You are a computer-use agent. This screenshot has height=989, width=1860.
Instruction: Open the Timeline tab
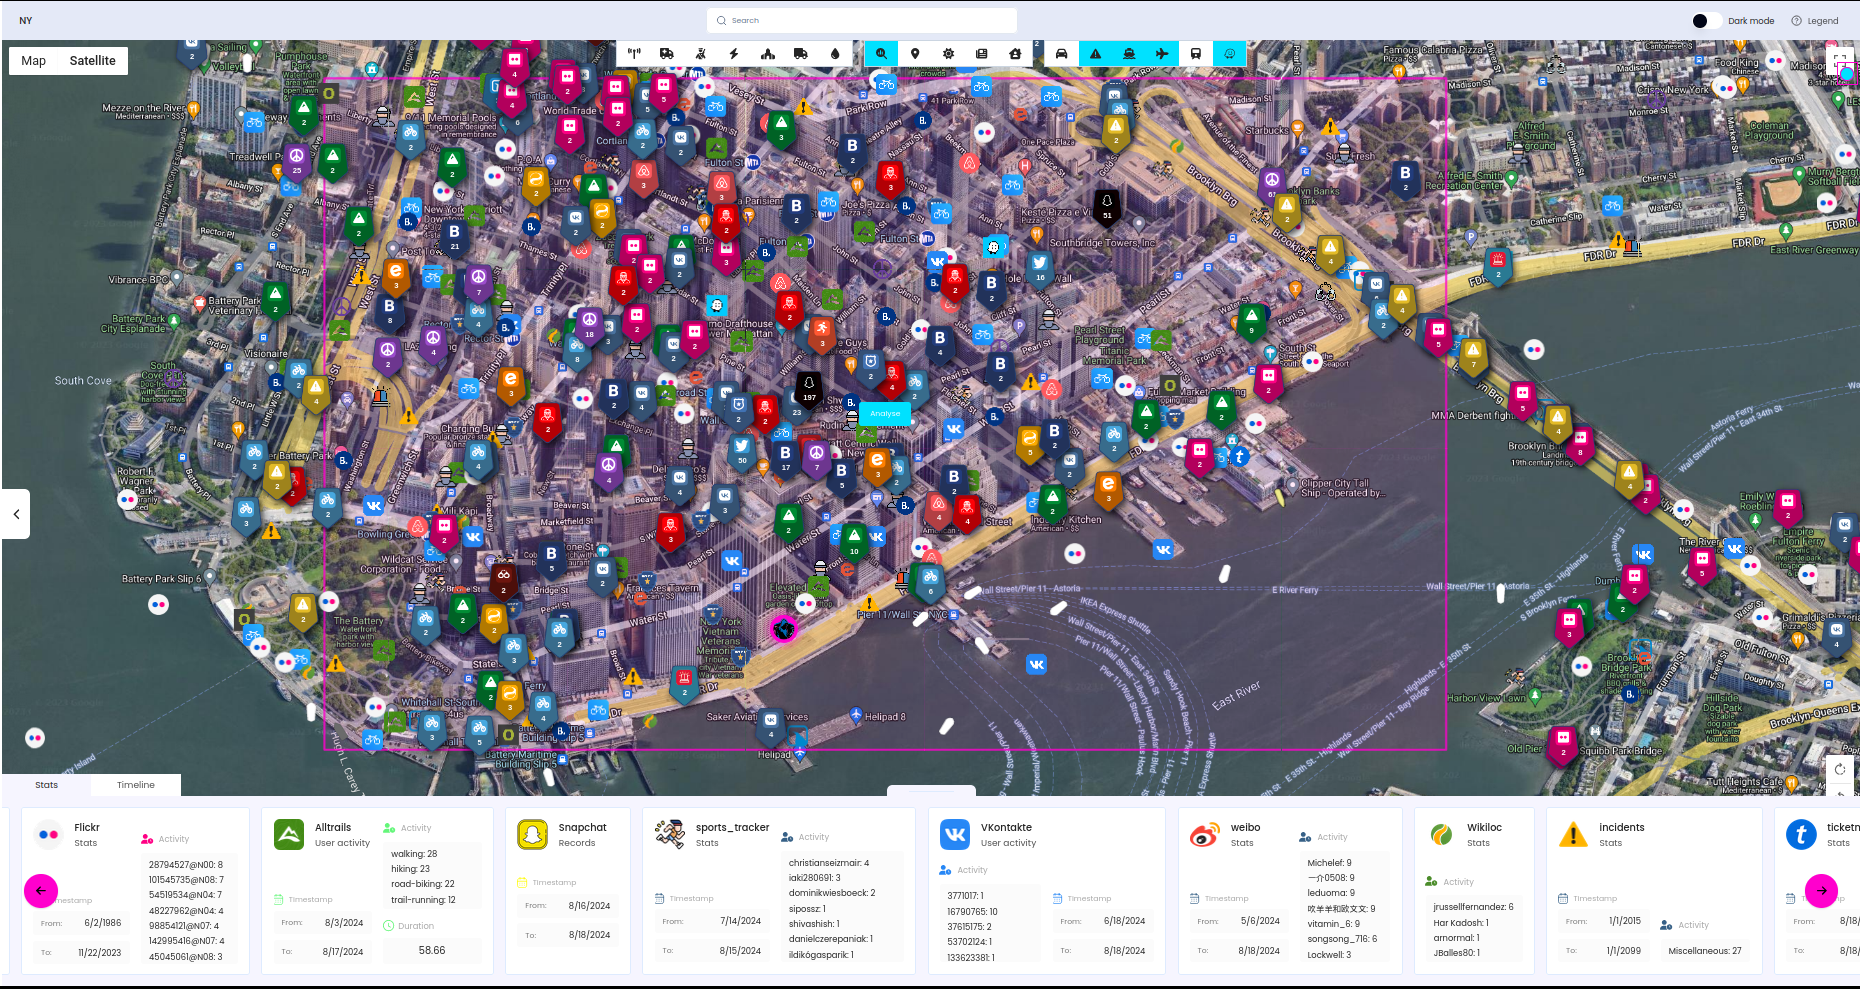136,785
